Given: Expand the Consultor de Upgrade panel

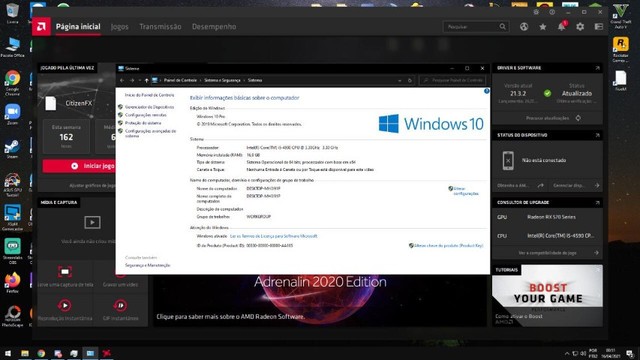Looking at the screenshot, I should (597, 202).
